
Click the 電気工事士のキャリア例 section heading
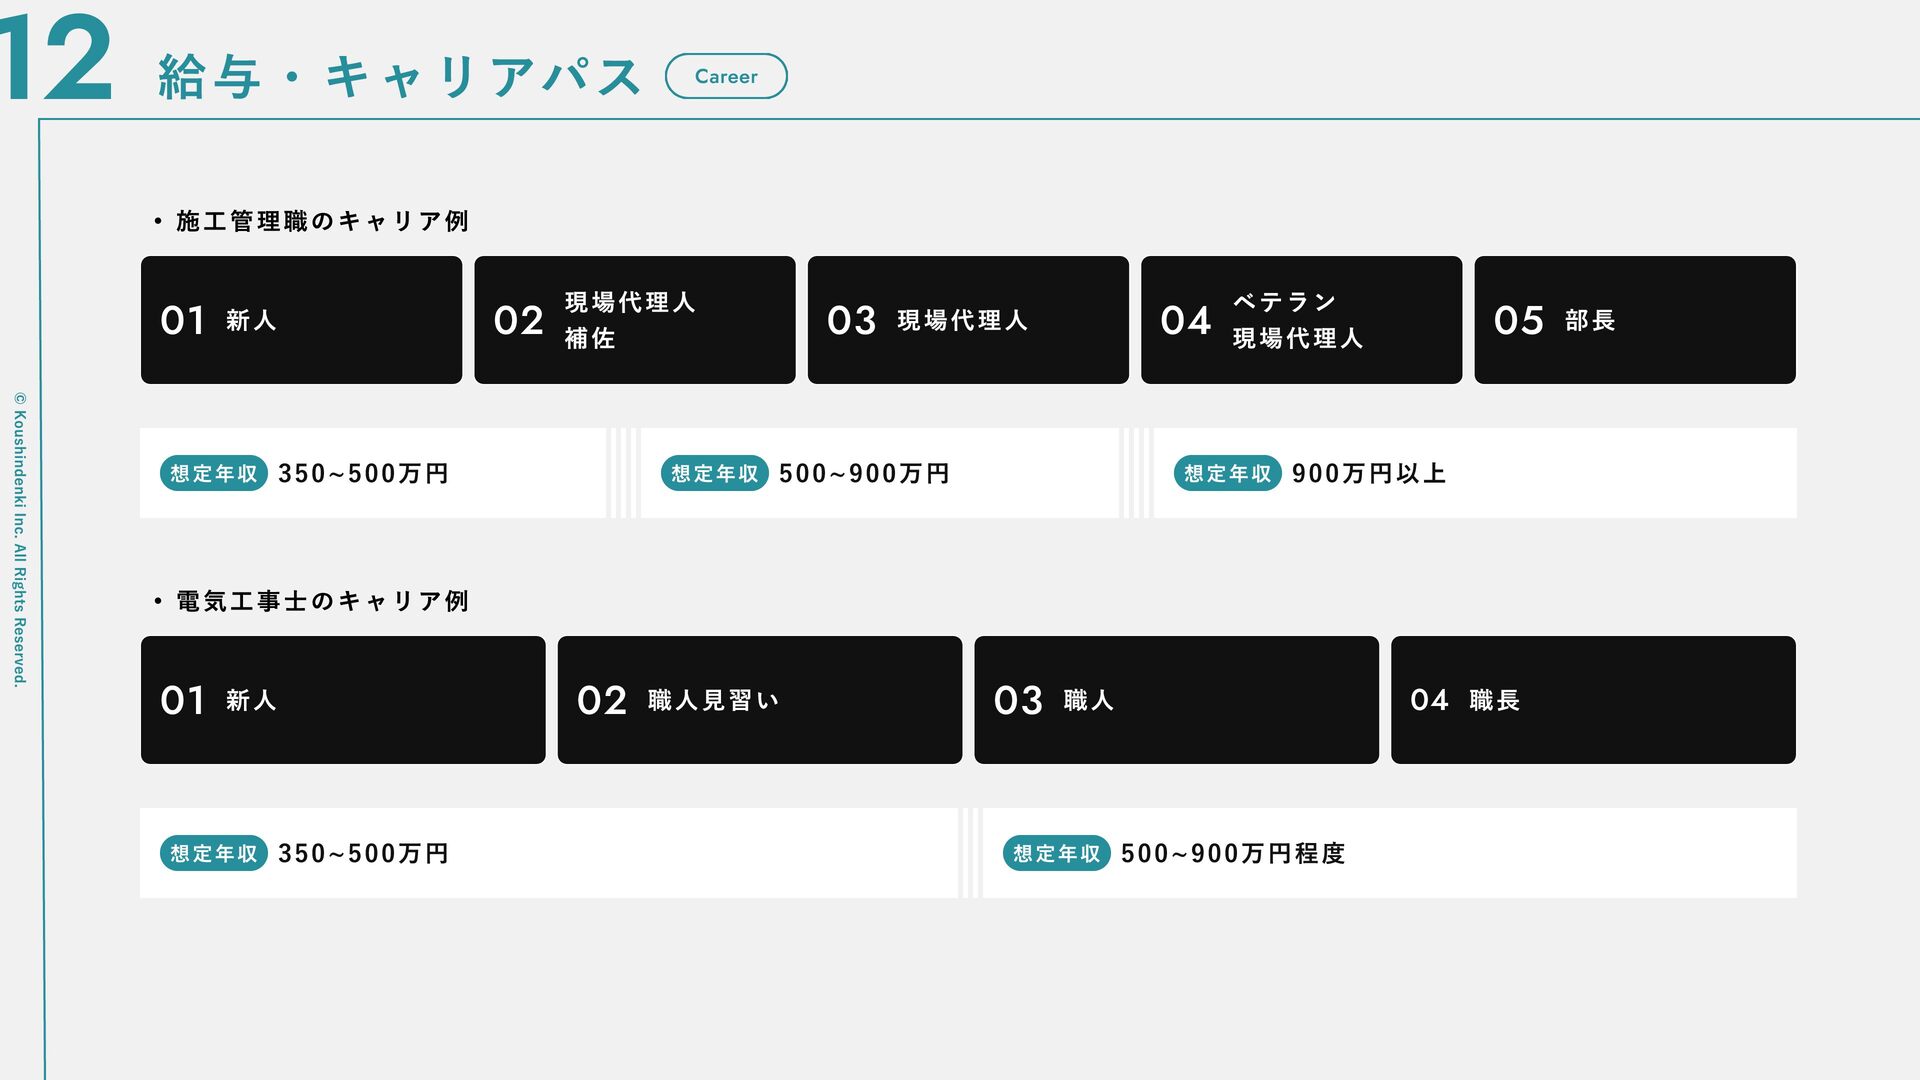[x=321, y=601]
